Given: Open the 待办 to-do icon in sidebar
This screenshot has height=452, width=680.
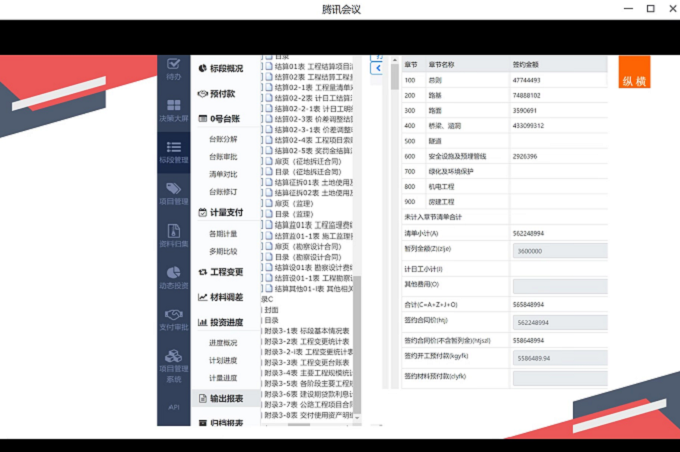Looking at the screenshot, I should (x=173, y=68).
